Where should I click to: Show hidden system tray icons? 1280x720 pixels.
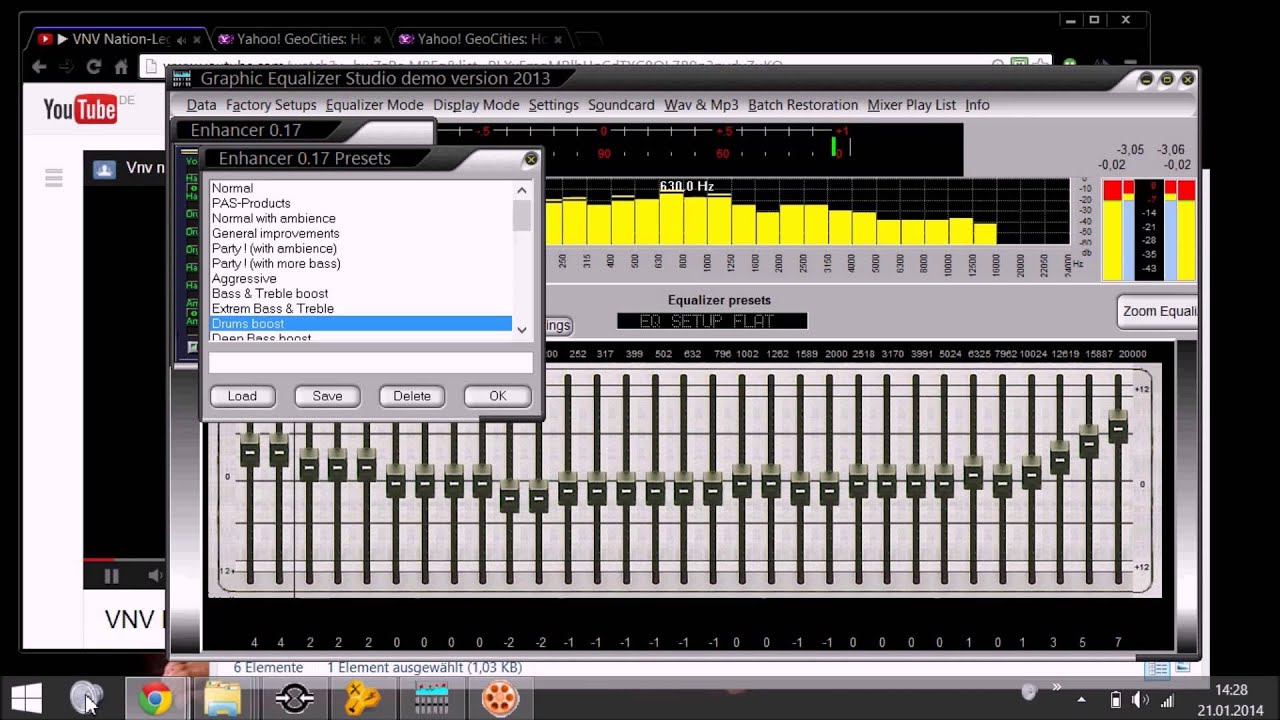(1081, 699)
